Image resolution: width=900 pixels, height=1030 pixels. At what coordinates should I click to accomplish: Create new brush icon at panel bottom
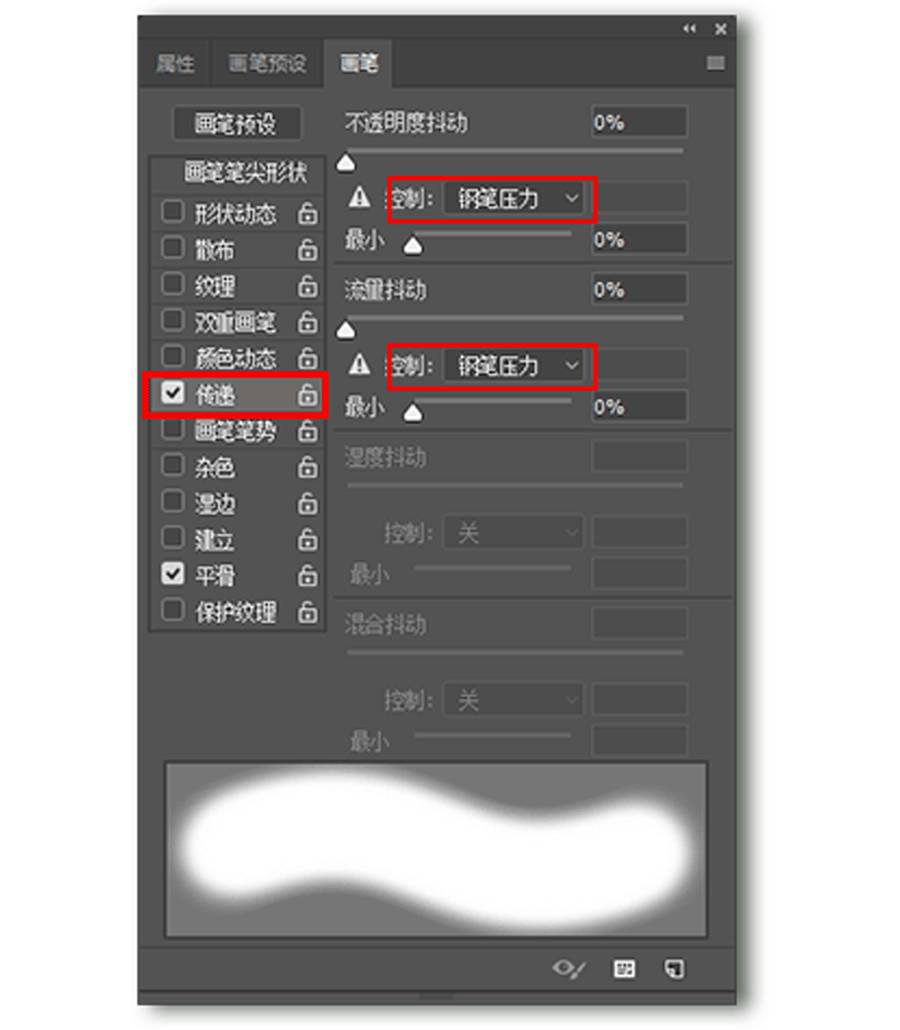[674, 969]
